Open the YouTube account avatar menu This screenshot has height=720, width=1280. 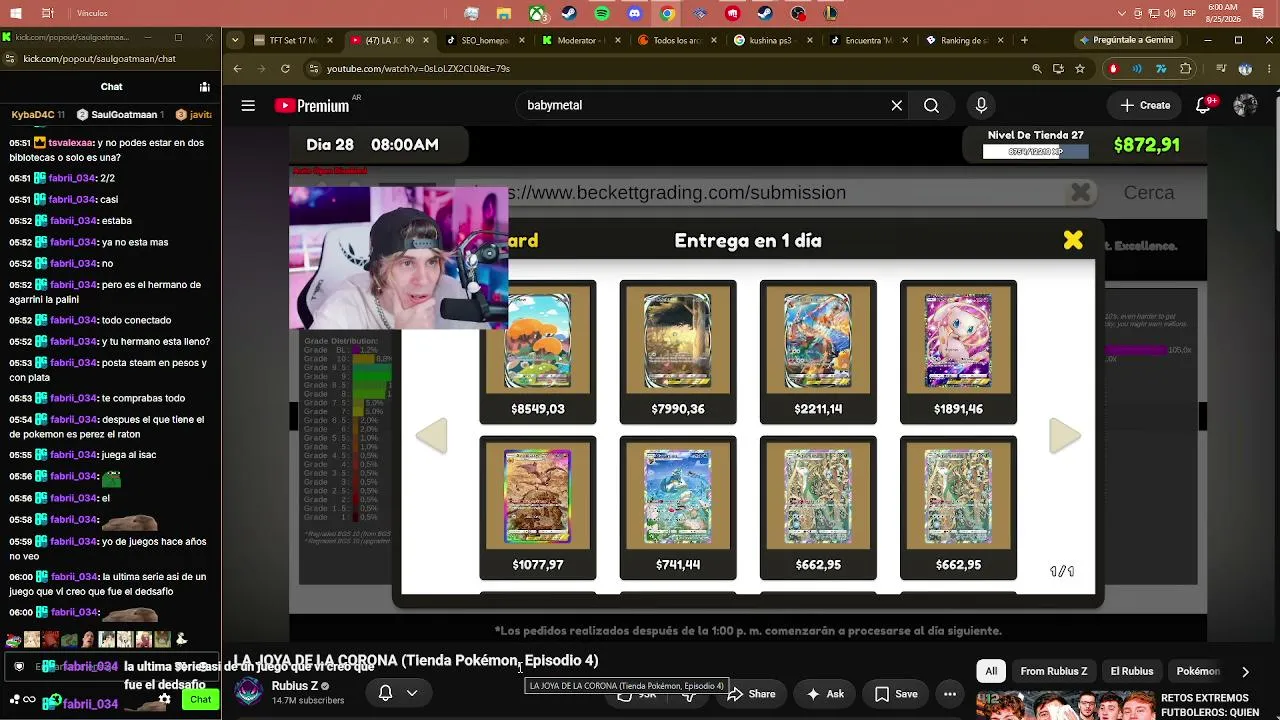pyautogui.click(x=1245, y=105)
